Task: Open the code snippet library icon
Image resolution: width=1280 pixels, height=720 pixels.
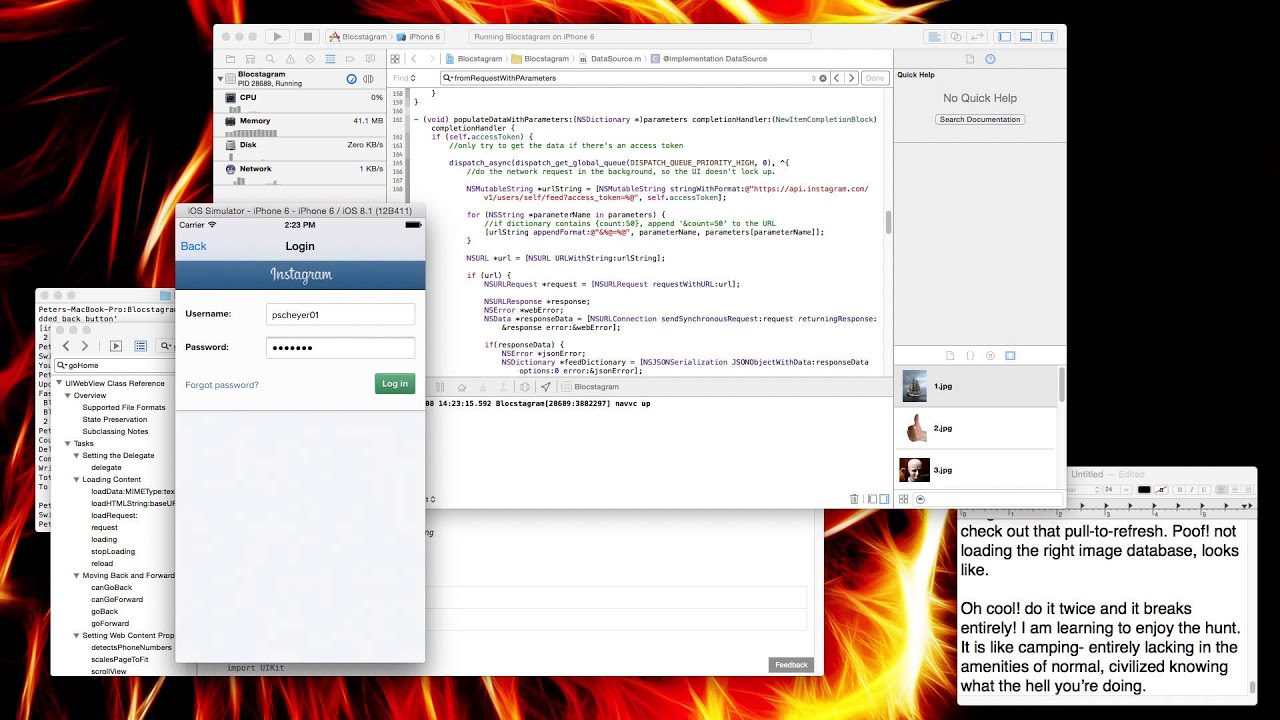Action: (x=970, y=355)
